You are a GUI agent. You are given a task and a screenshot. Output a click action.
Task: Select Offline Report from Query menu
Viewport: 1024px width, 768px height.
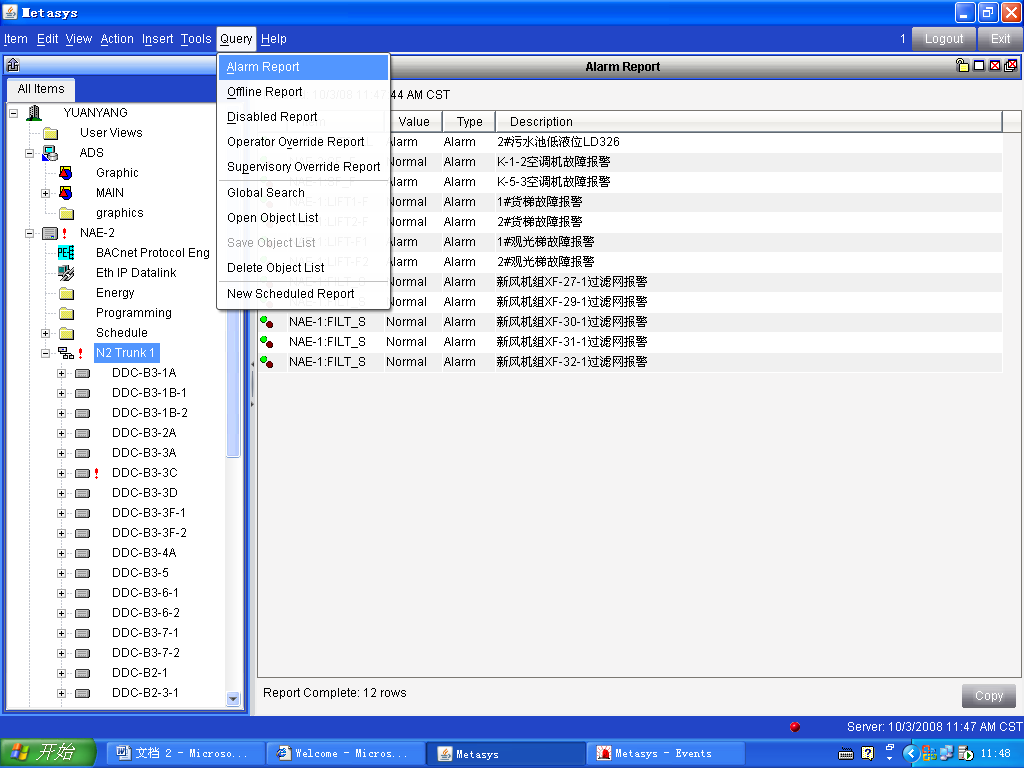264,92
